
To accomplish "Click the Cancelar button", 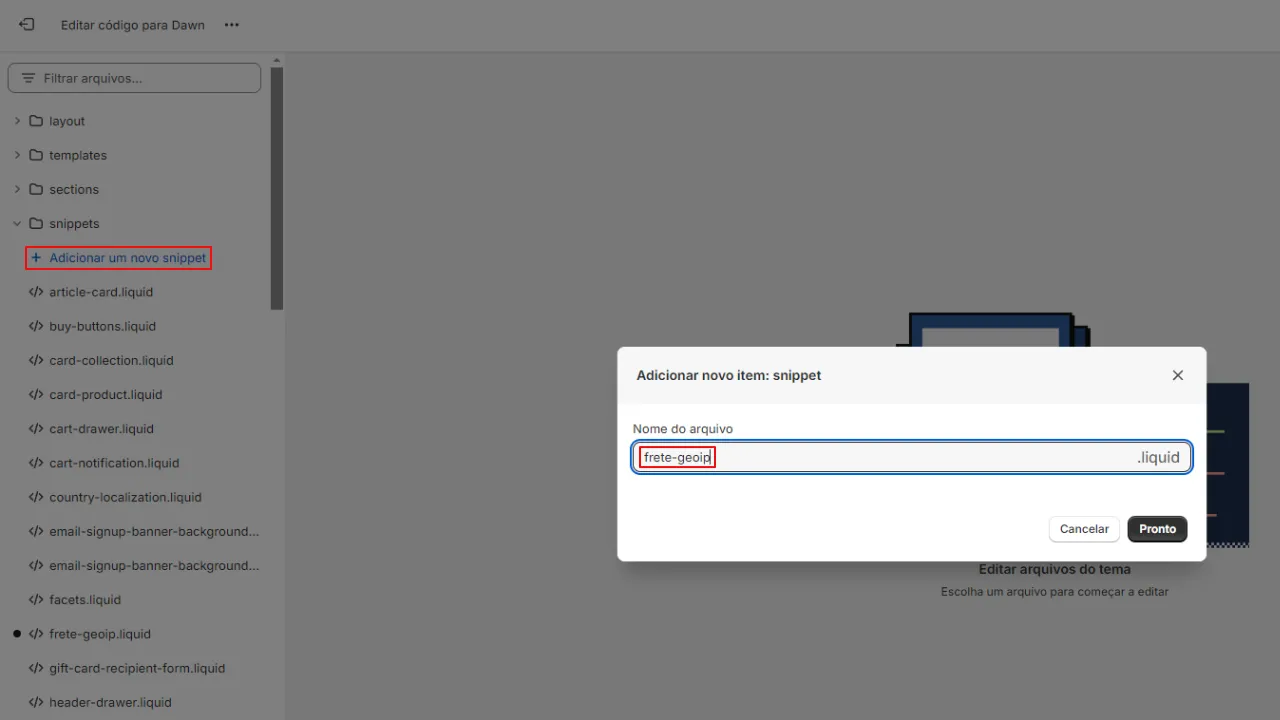I will point(1084,529).
